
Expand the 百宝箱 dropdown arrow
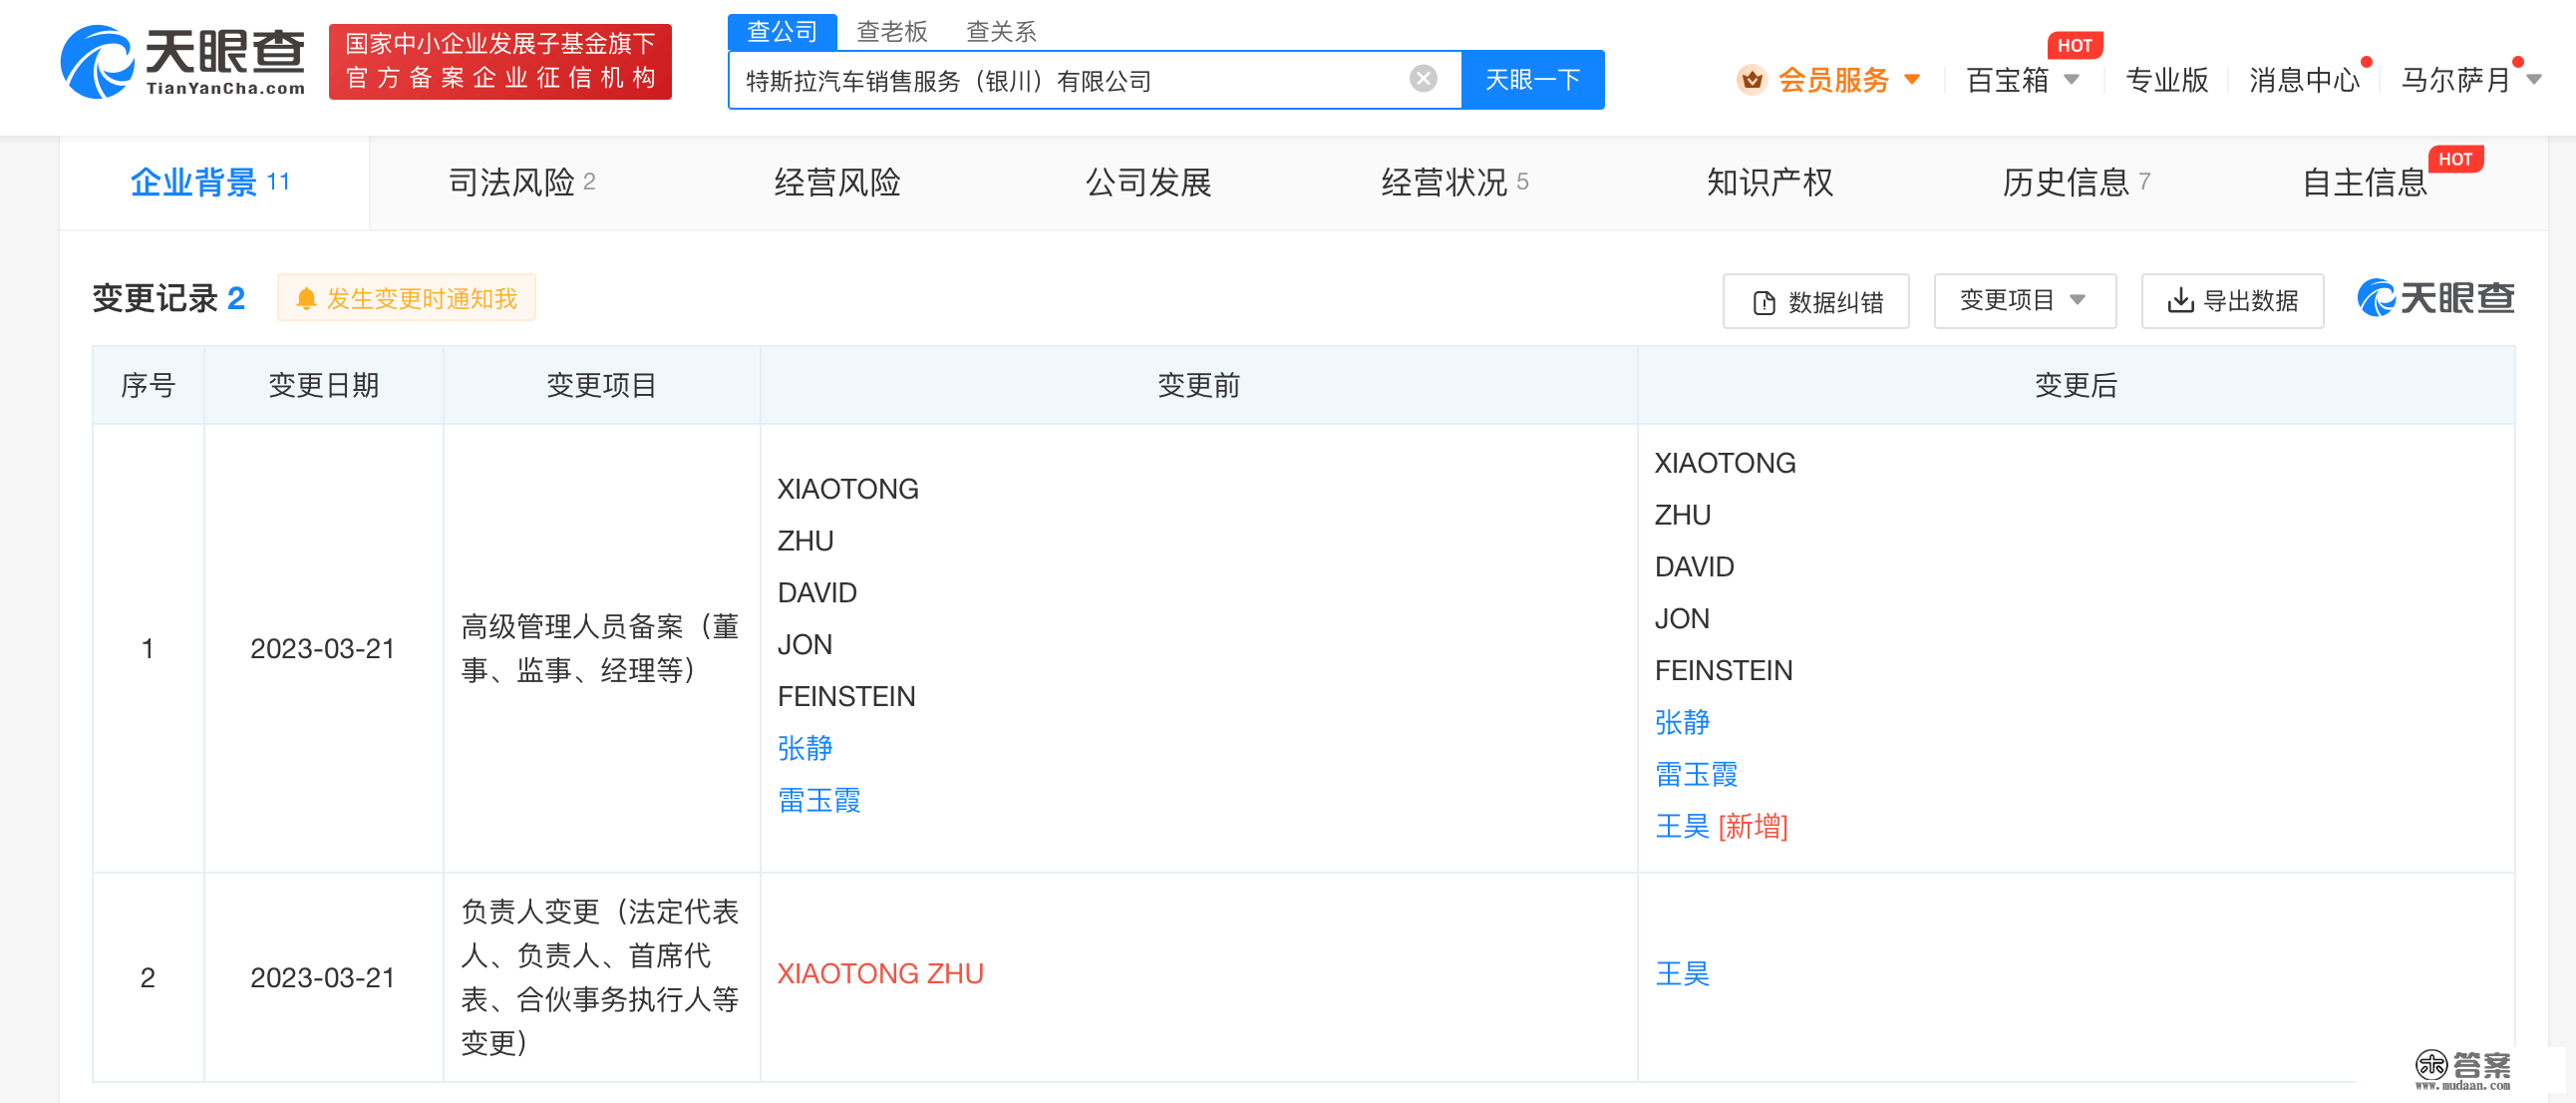2072,80
